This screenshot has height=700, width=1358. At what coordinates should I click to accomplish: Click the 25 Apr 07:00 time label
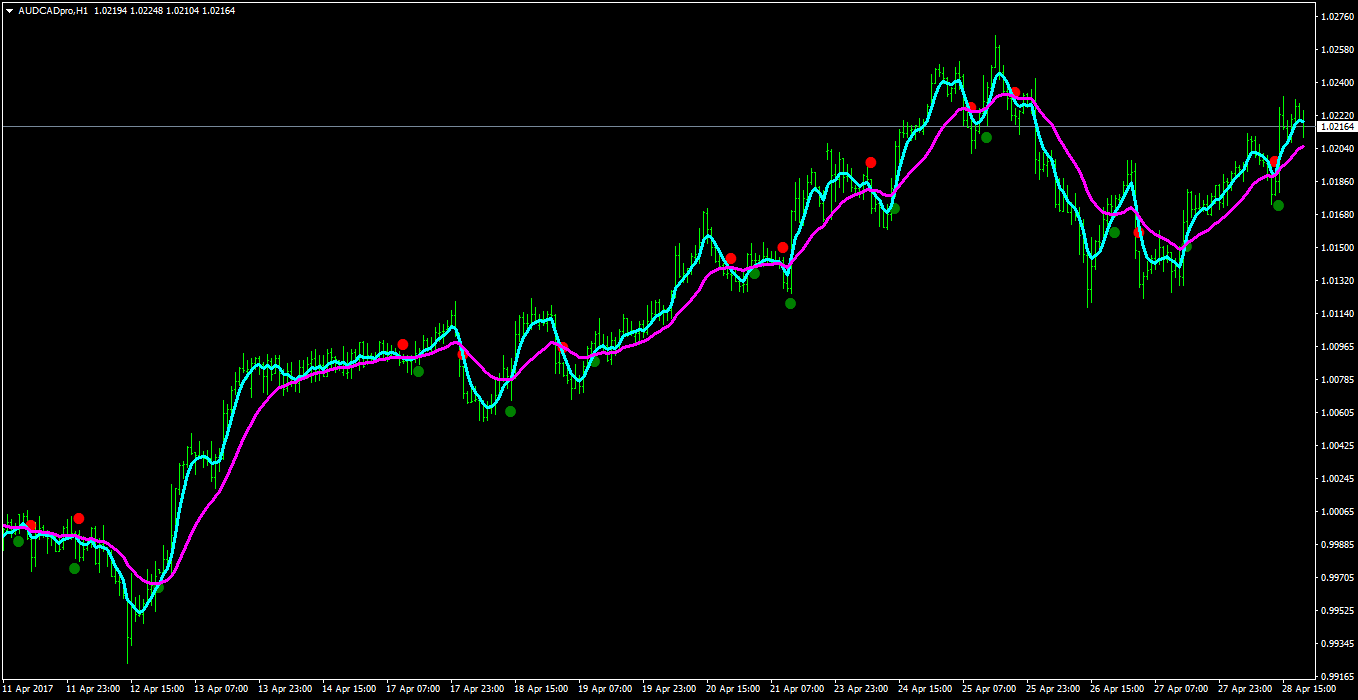click(x=989, y=689)
